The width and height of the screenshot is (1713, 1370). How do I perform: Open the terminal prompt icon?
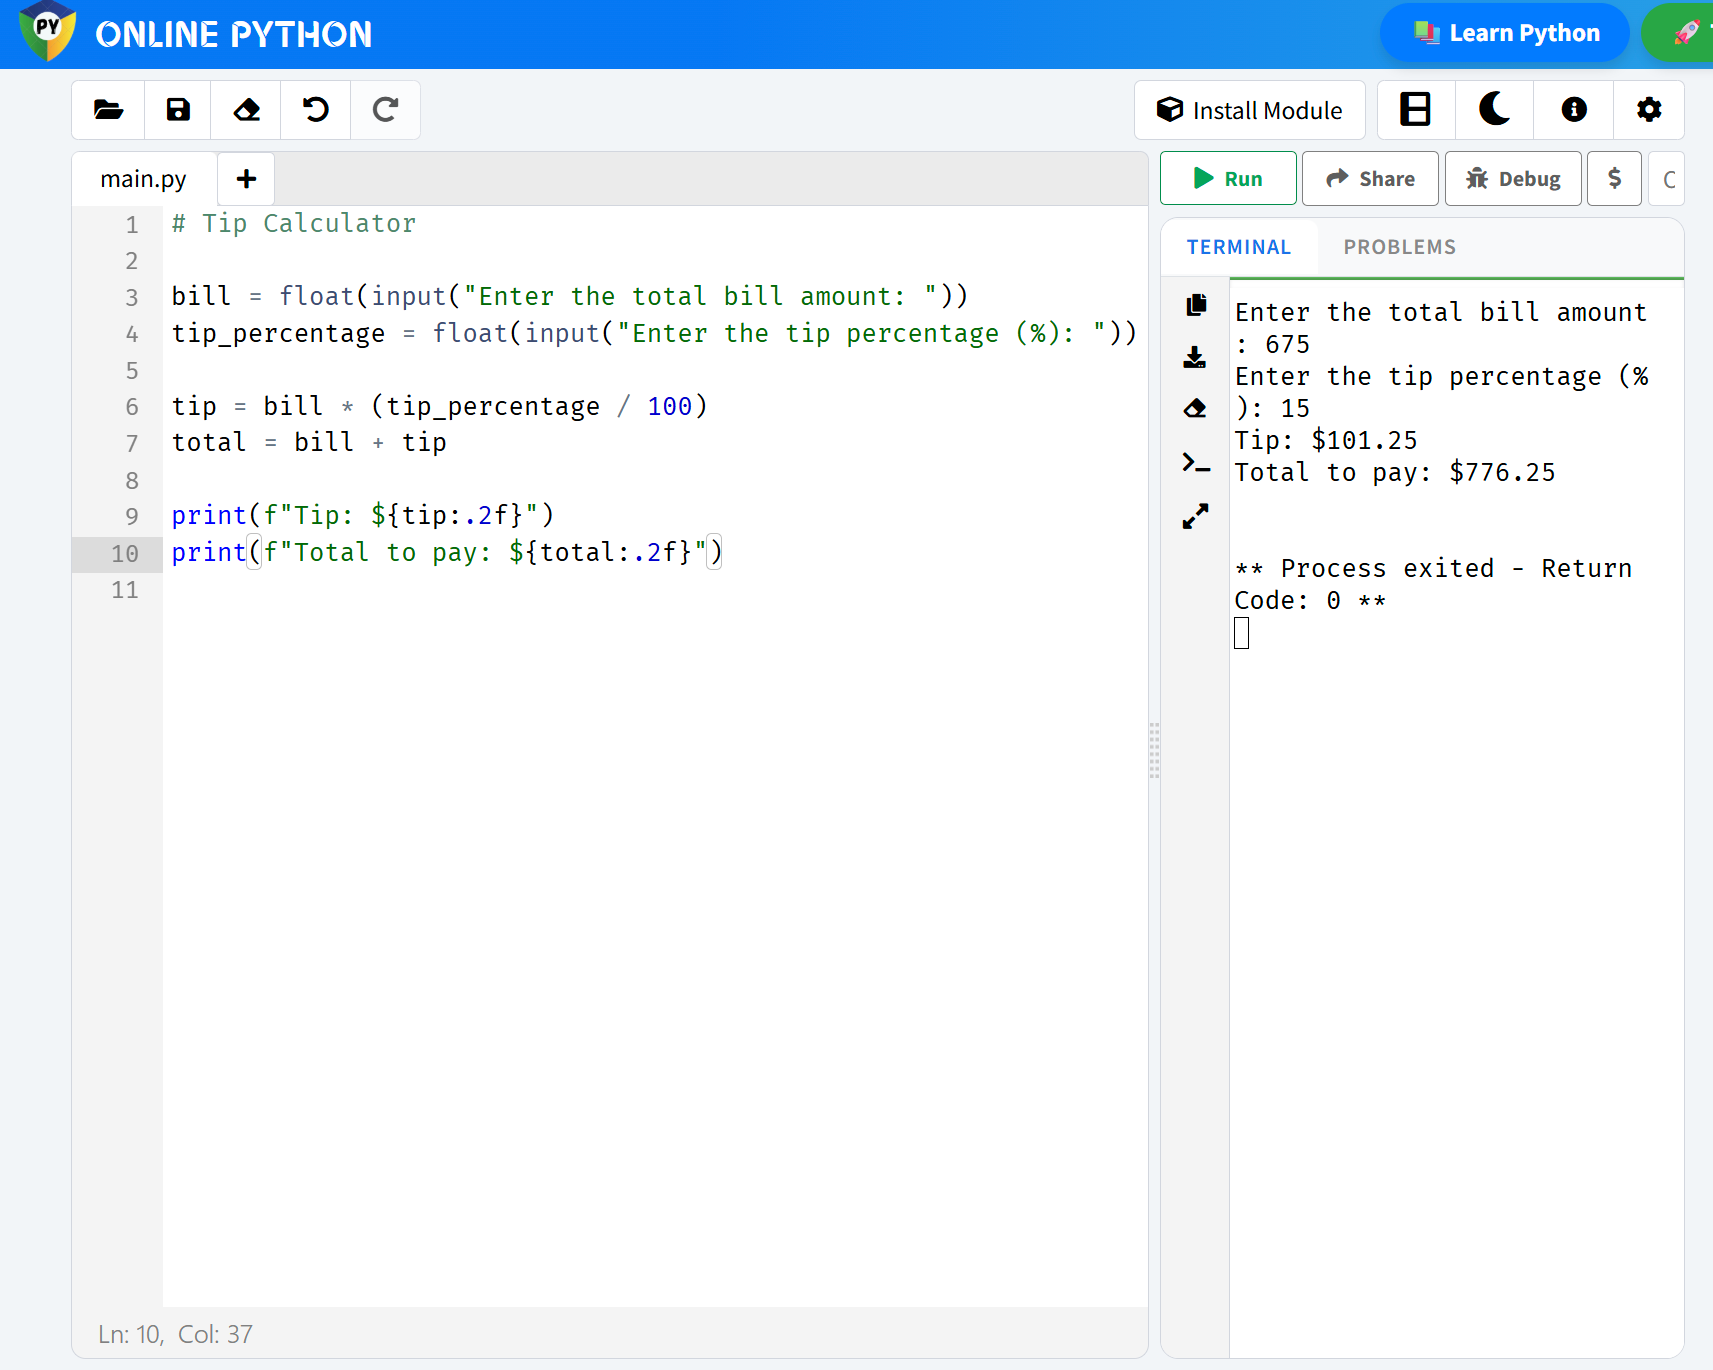tap(1196, 463)
